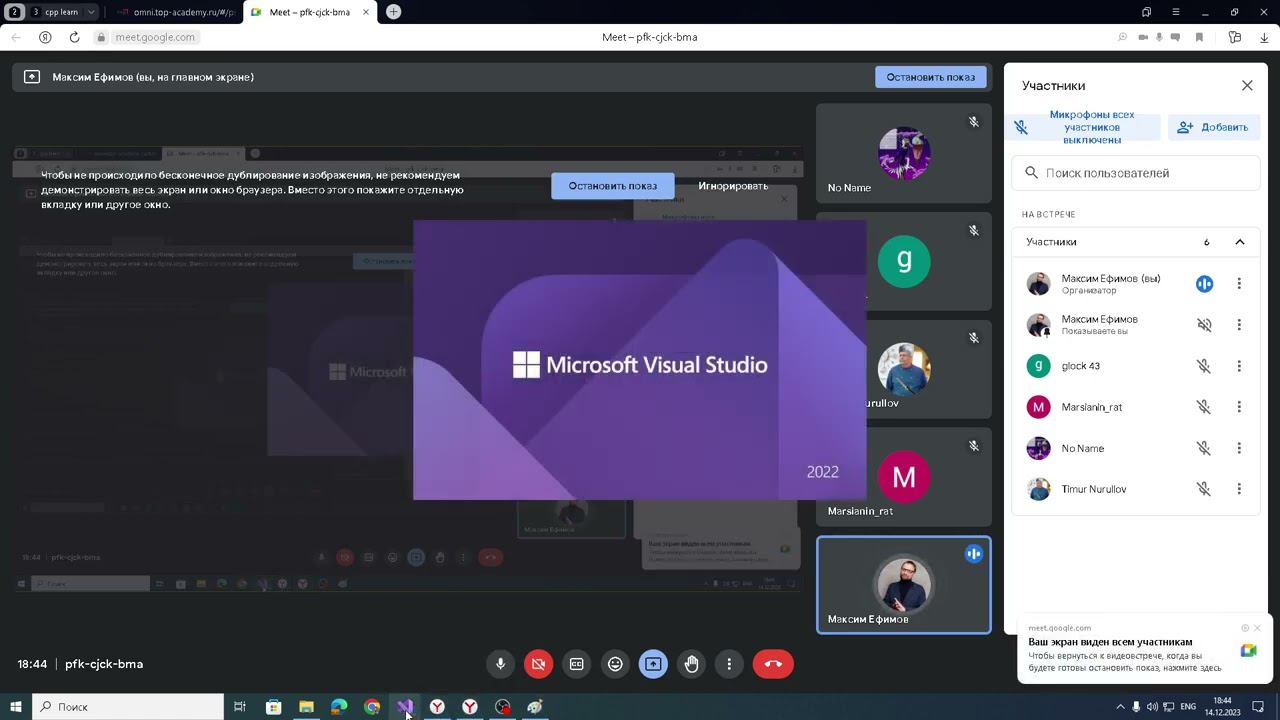This screenshot has height=720, width=1280.
Task: Show hidden system tray icons
Action: point(1120,707)
